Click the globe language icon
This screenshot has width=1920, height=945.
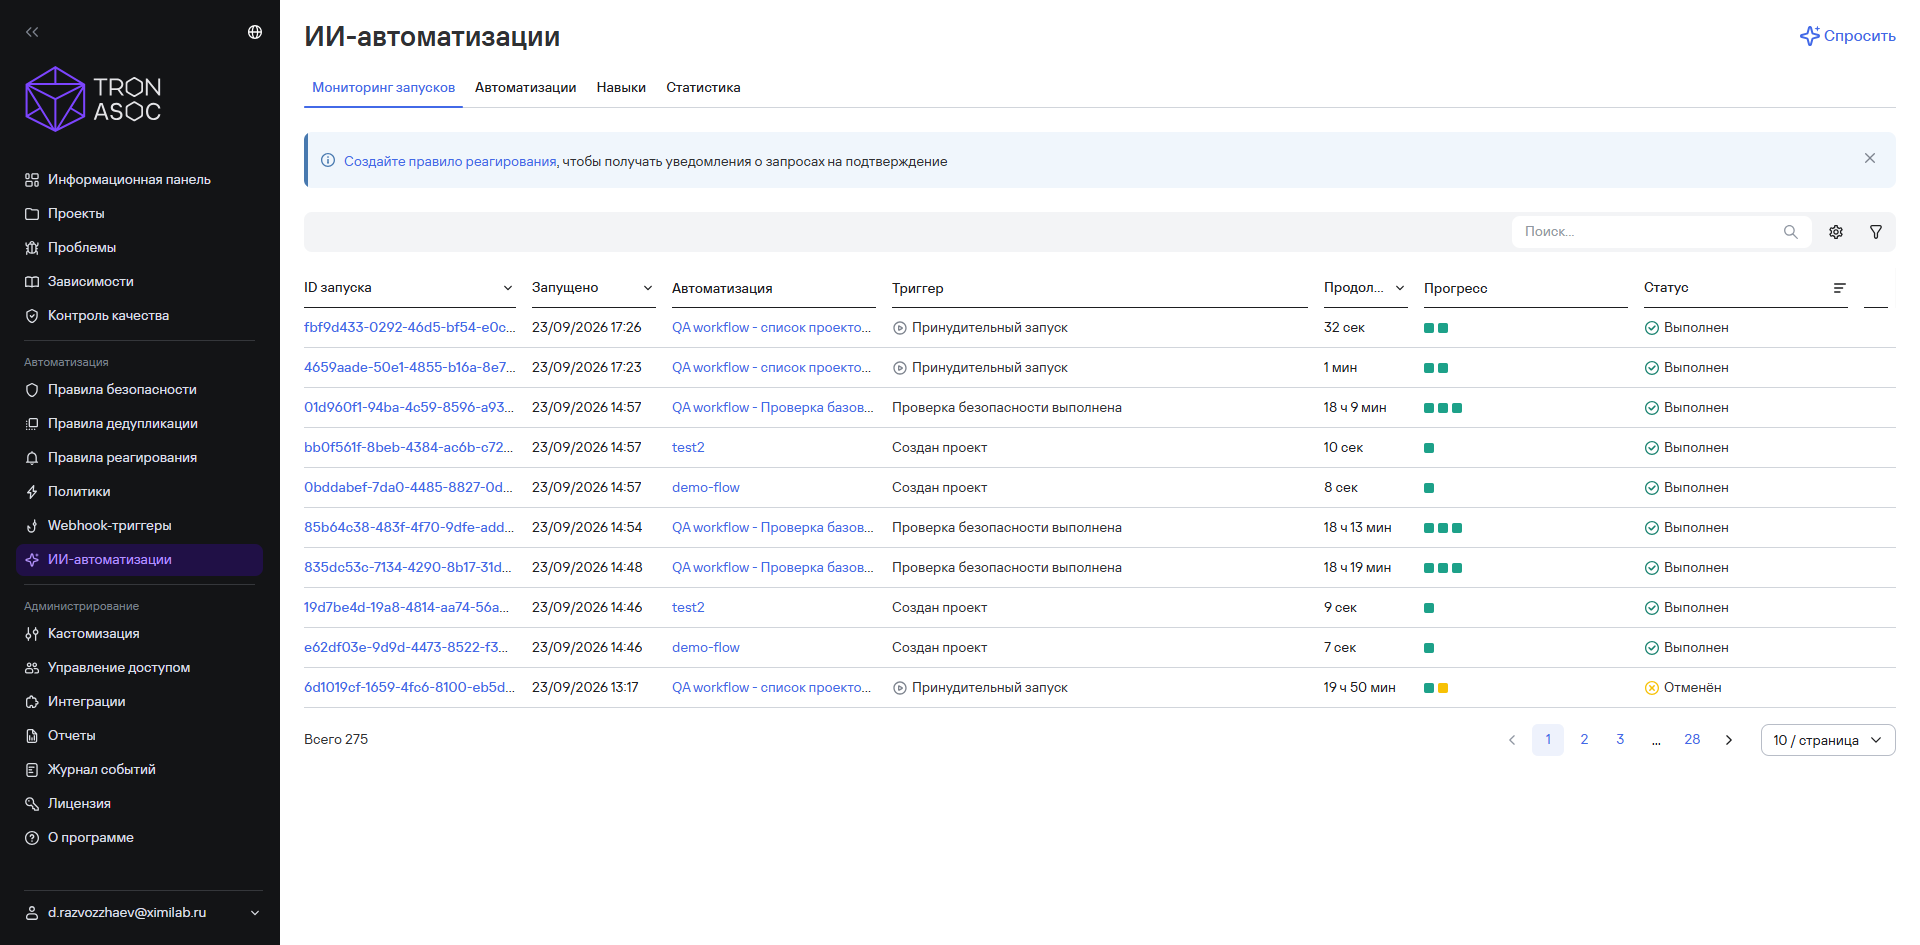point(255,32)
